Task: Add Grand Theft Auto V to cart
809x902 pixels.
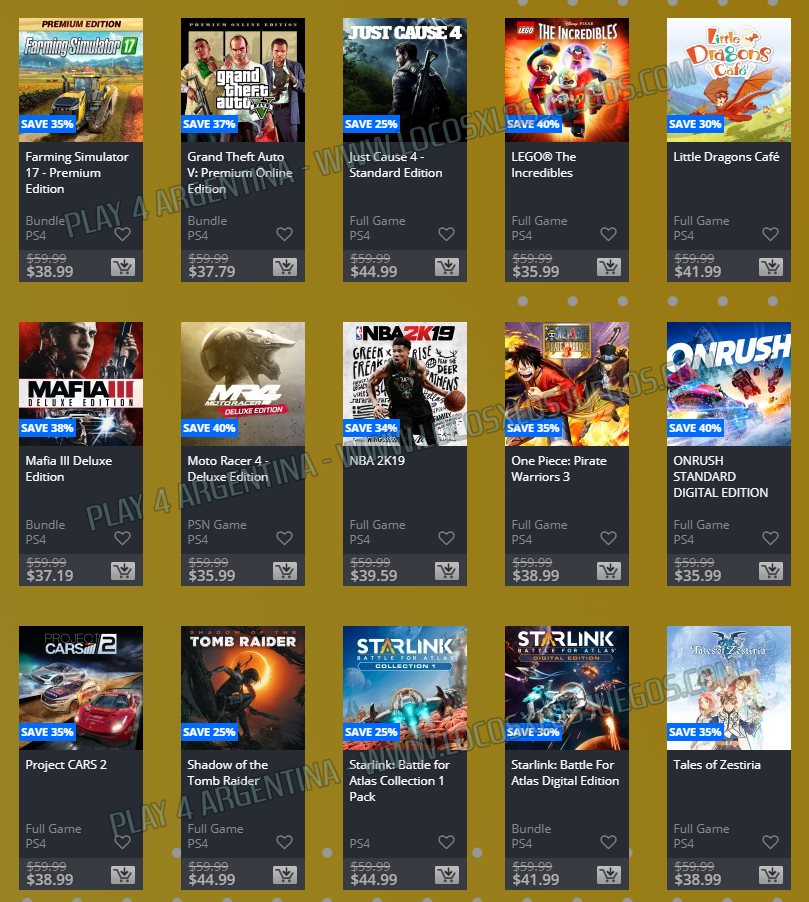Action: (285, 266)
